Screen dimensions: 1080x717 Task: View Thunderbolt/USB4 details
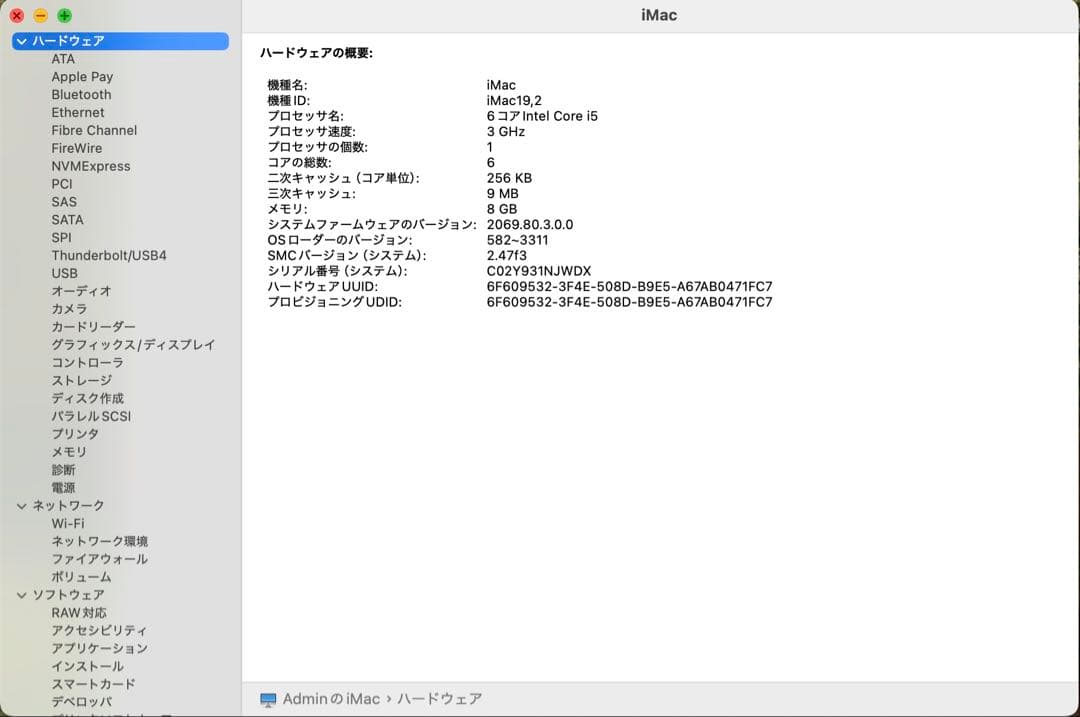[109, 255]
